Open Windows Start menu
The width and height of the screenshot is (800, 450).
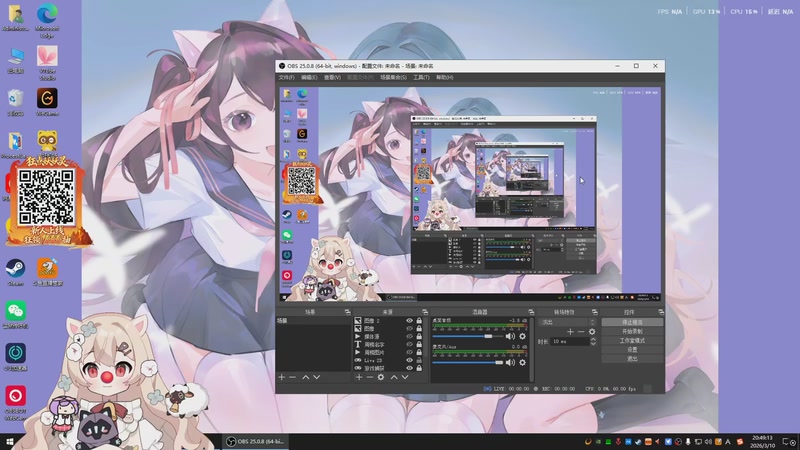coord(9,441)
